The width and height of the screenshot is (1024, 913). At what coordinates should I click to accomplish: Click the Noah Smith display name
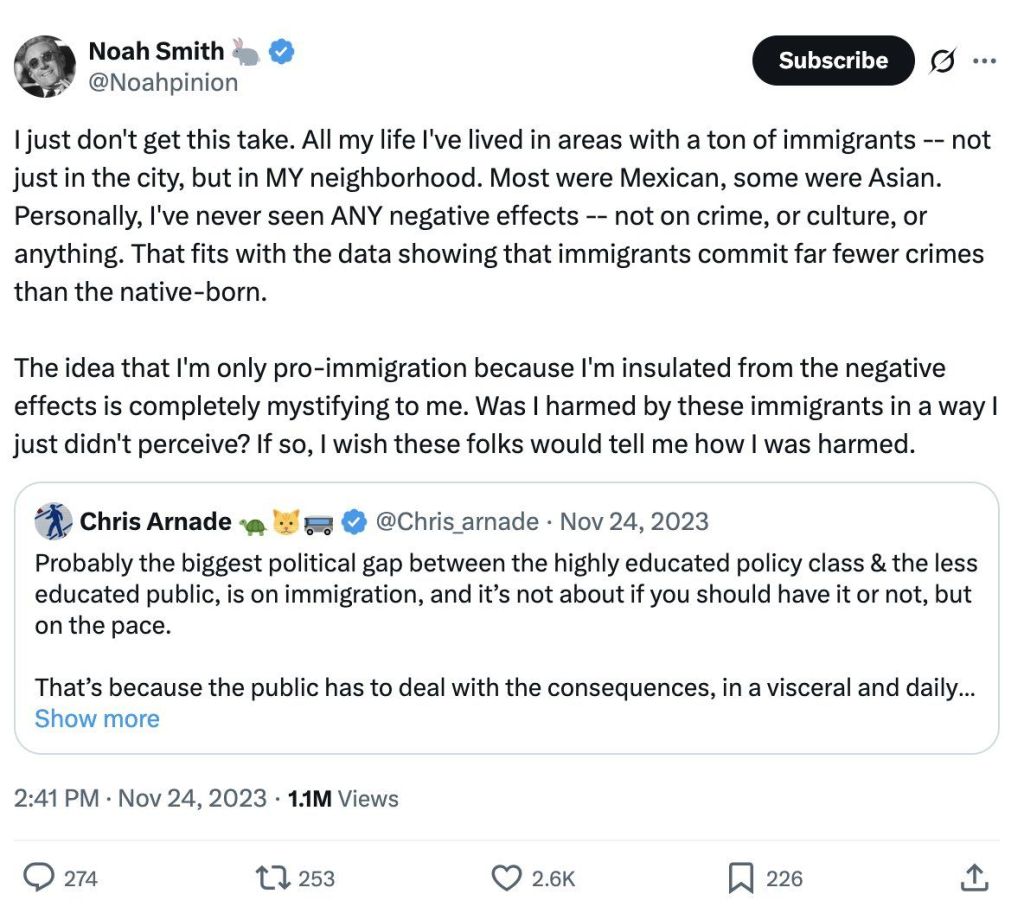point(156,51)
